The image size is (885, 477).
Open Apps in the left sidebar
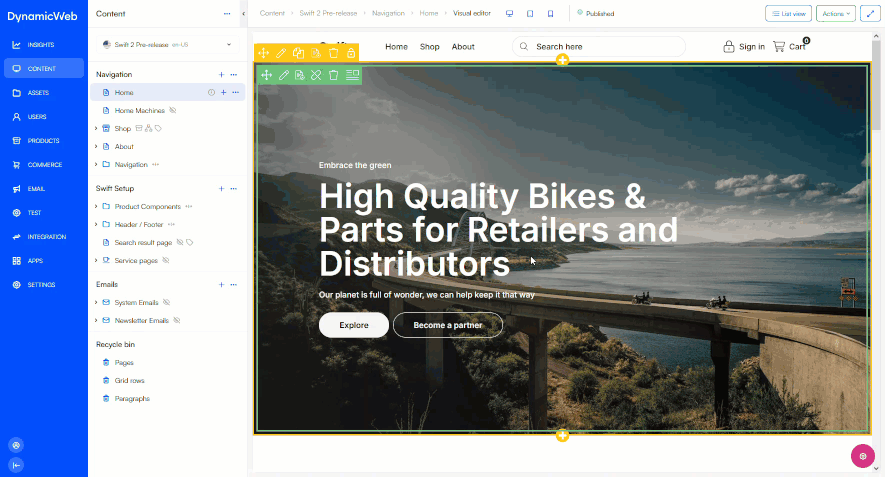coord(43,261)
